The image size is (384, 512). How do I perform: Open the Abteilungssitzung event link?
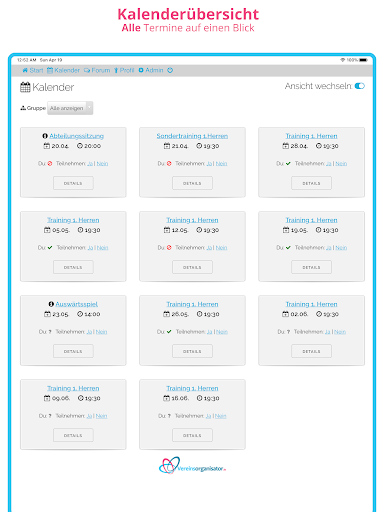[77, 136]
